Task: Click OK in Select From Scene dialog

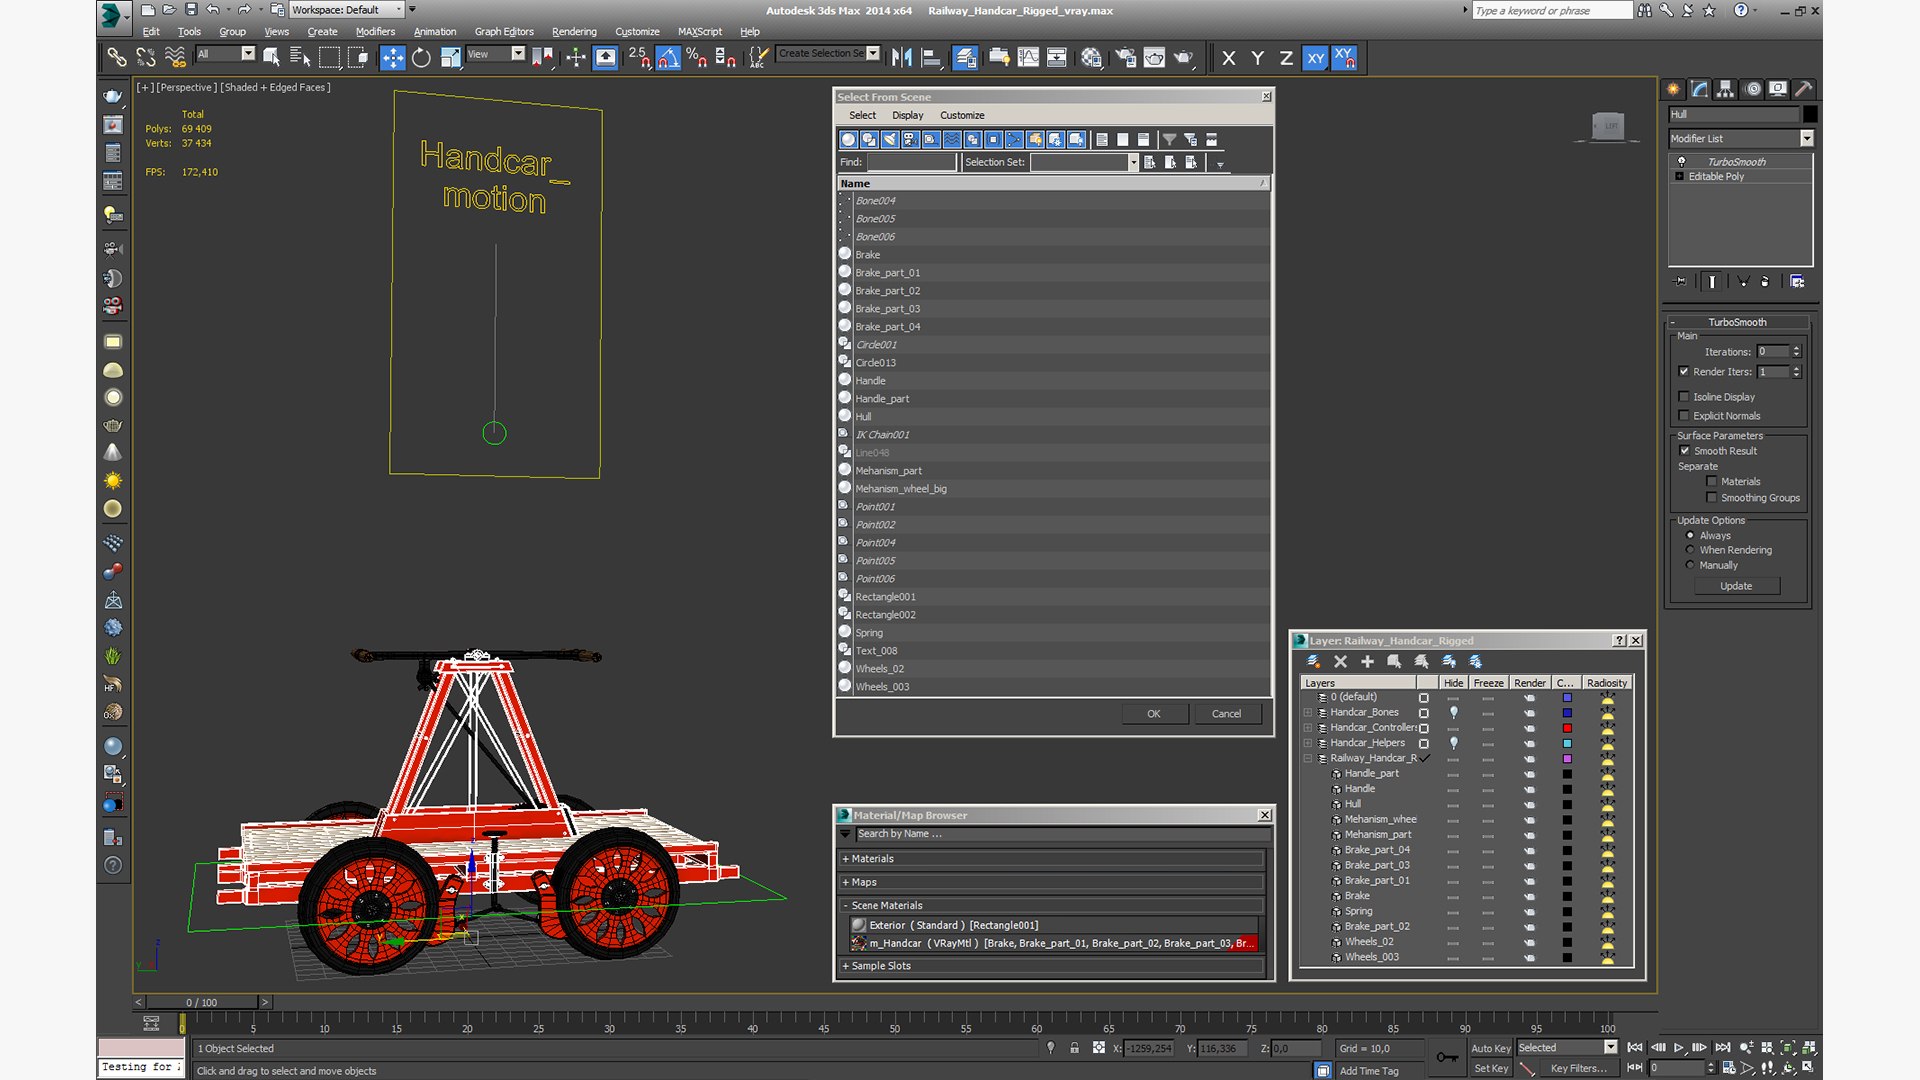Action: click(x=1153, y=714)
